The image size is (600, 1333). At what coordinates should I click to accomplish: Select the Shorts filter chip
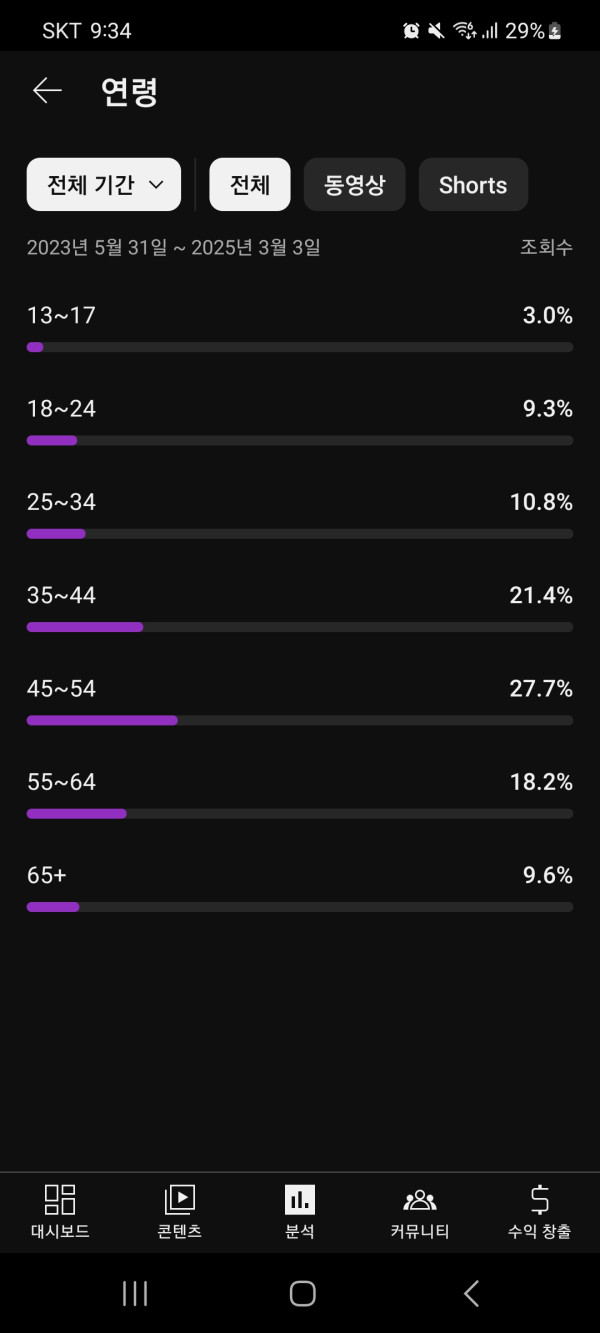(x=473, y=185)
